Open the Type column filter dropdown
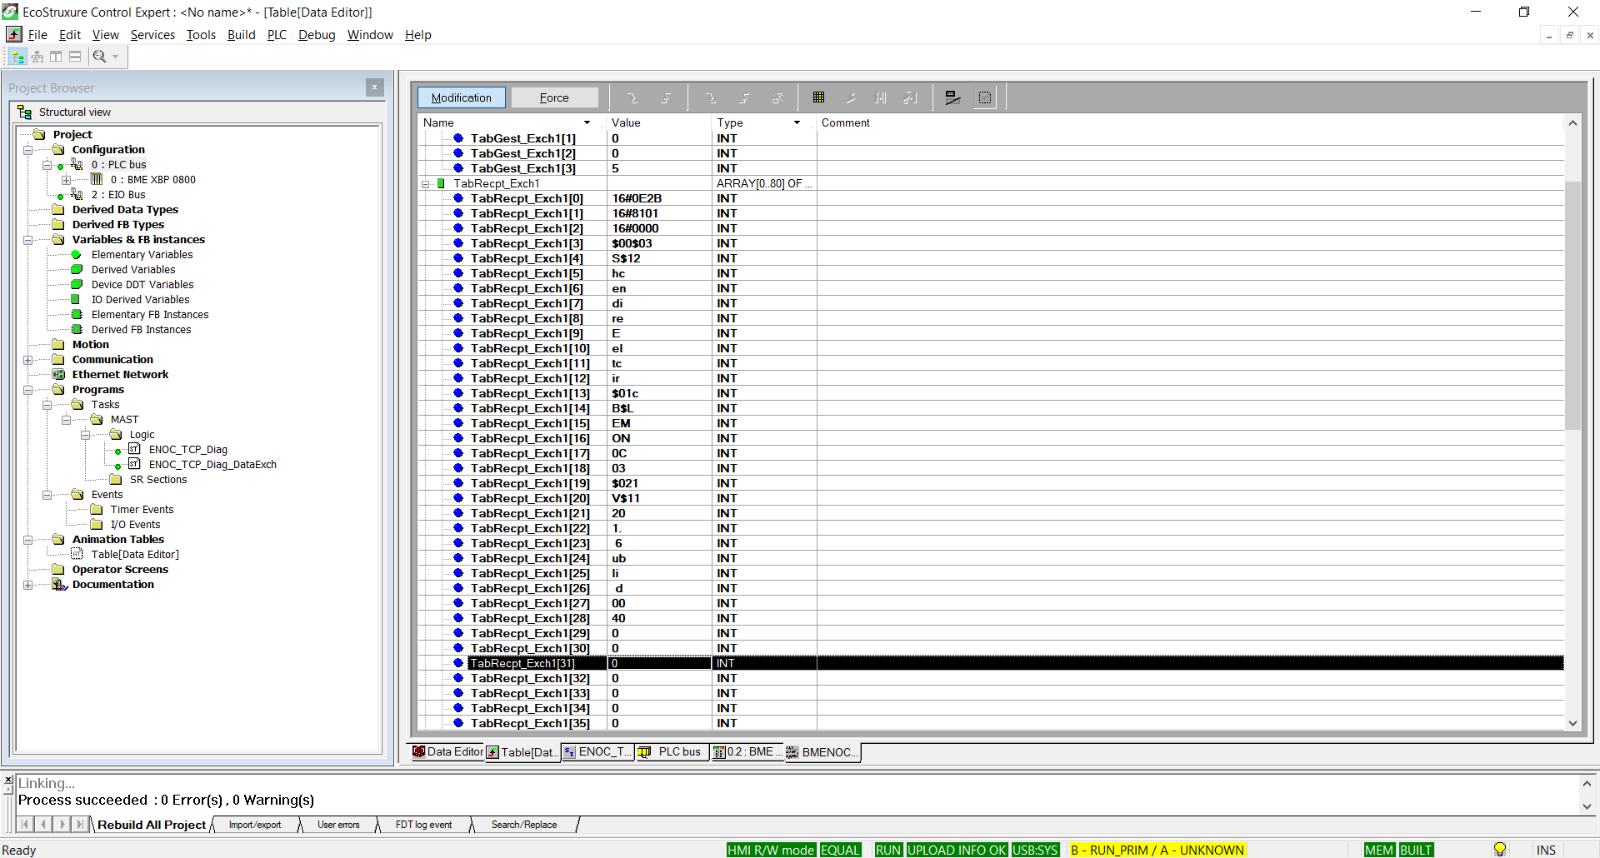This screenshot has width=1600, height=858. coord(797,123)
